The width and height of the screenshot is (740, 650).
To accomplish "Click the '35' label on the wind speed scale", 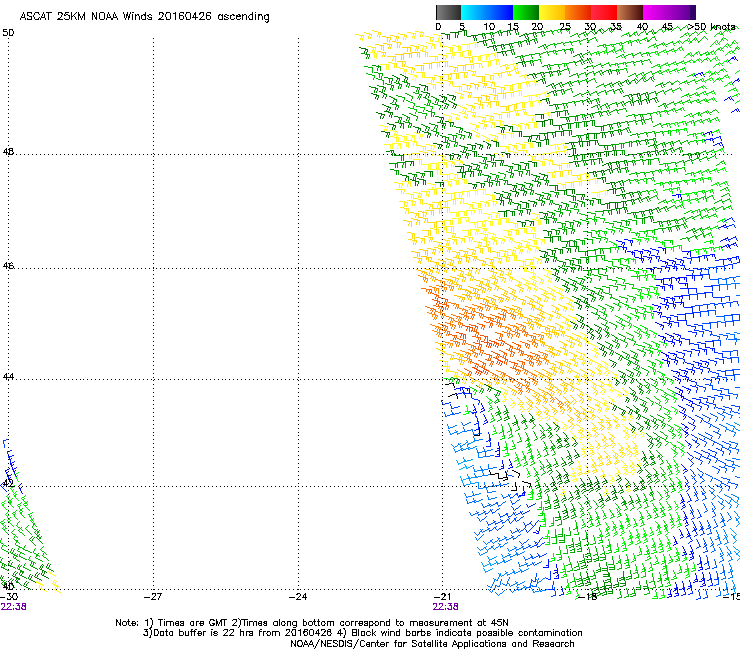I will (616, 27).
